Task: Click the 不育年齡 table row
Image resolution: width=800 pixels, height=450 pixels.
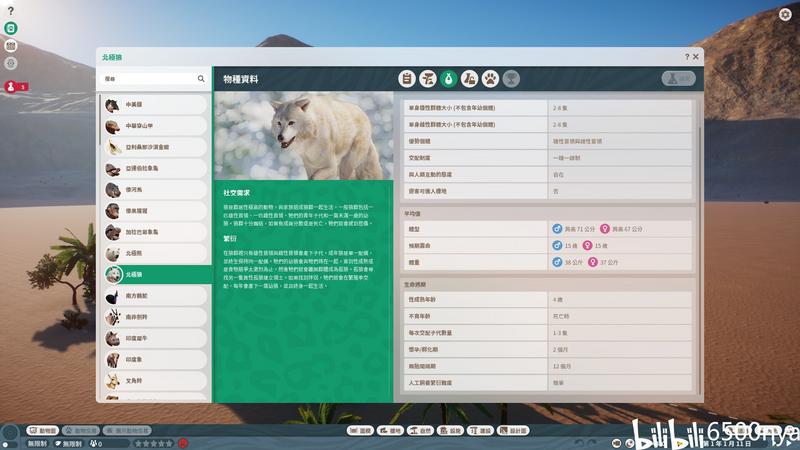Action: click(548, 316)
